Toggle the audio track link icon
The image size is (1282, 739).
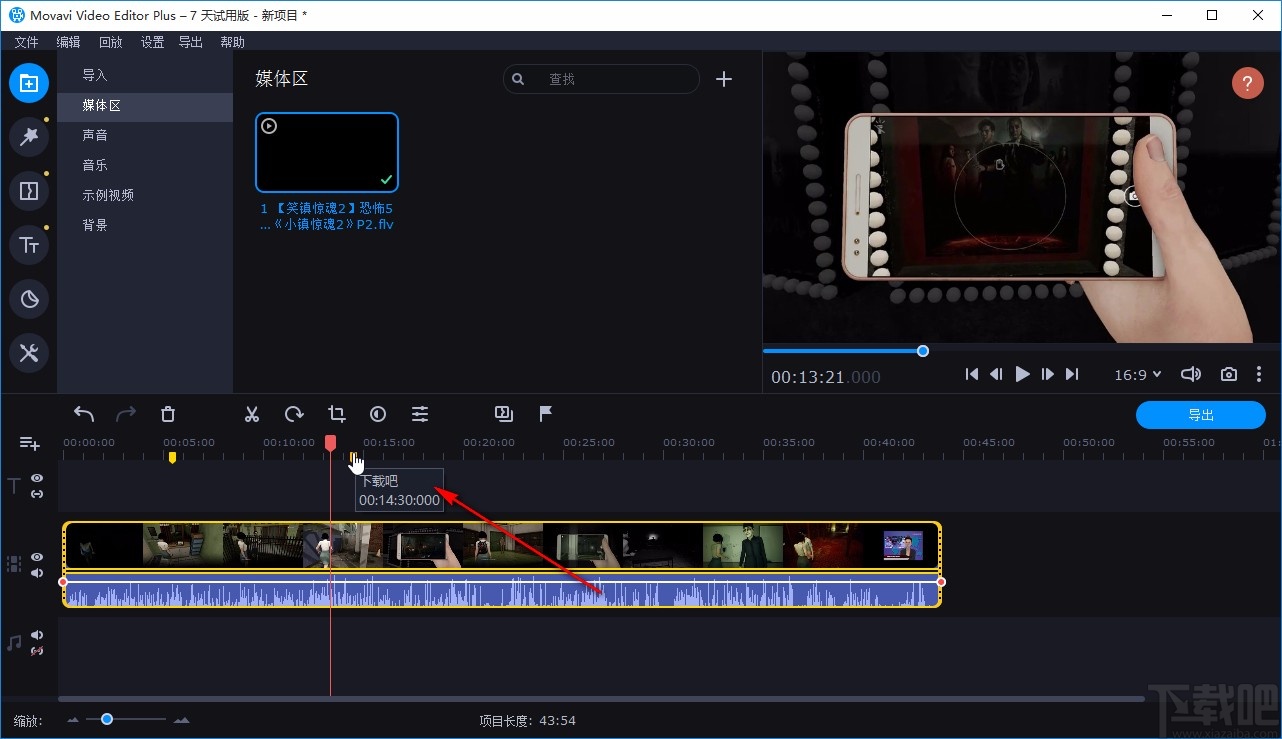[37, 651]
